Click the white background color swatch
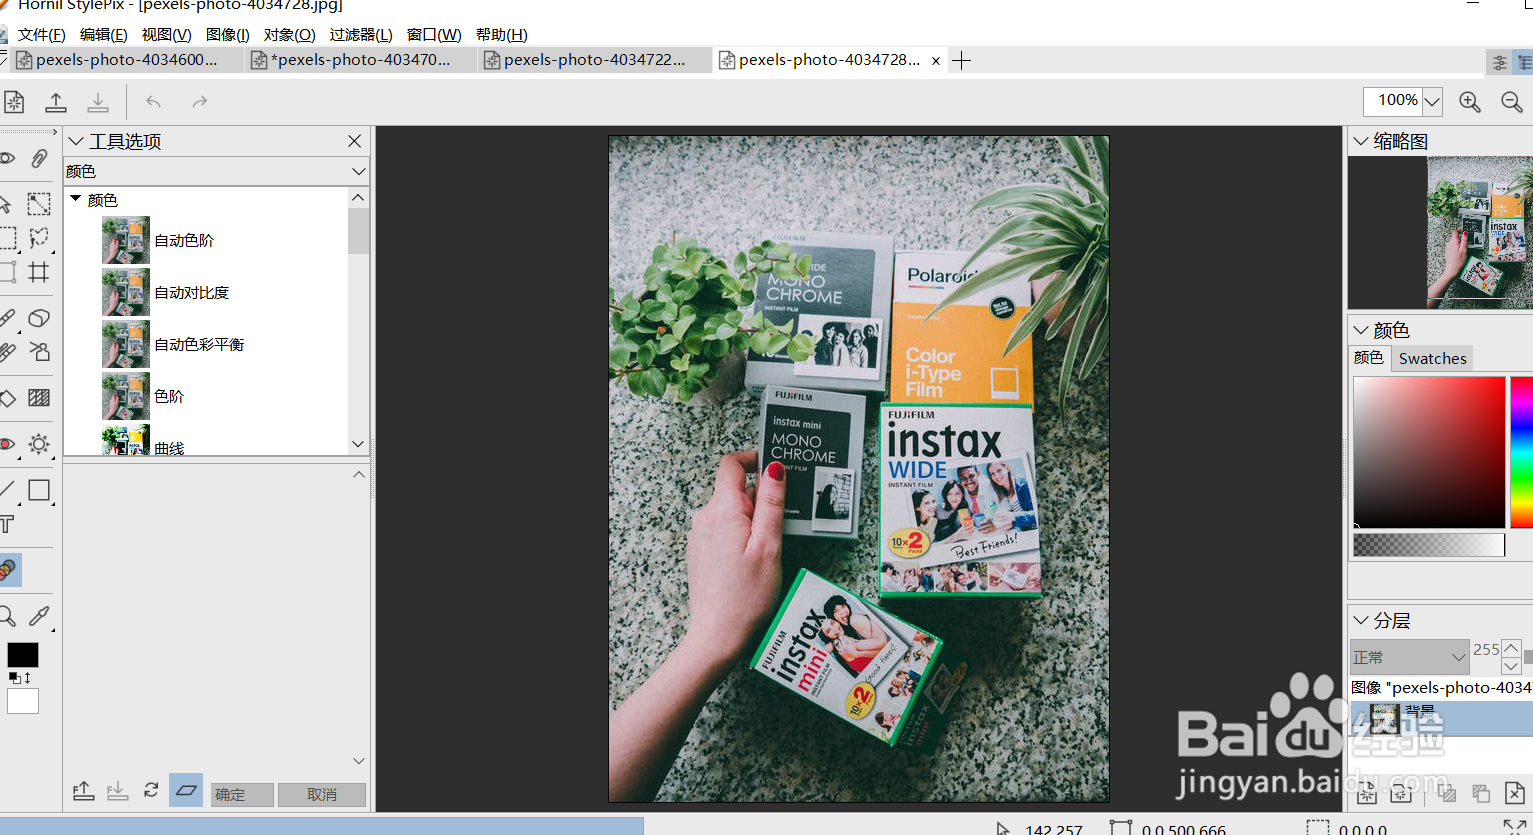Screen dimensions: 1533x835 [x=23, y=701]
